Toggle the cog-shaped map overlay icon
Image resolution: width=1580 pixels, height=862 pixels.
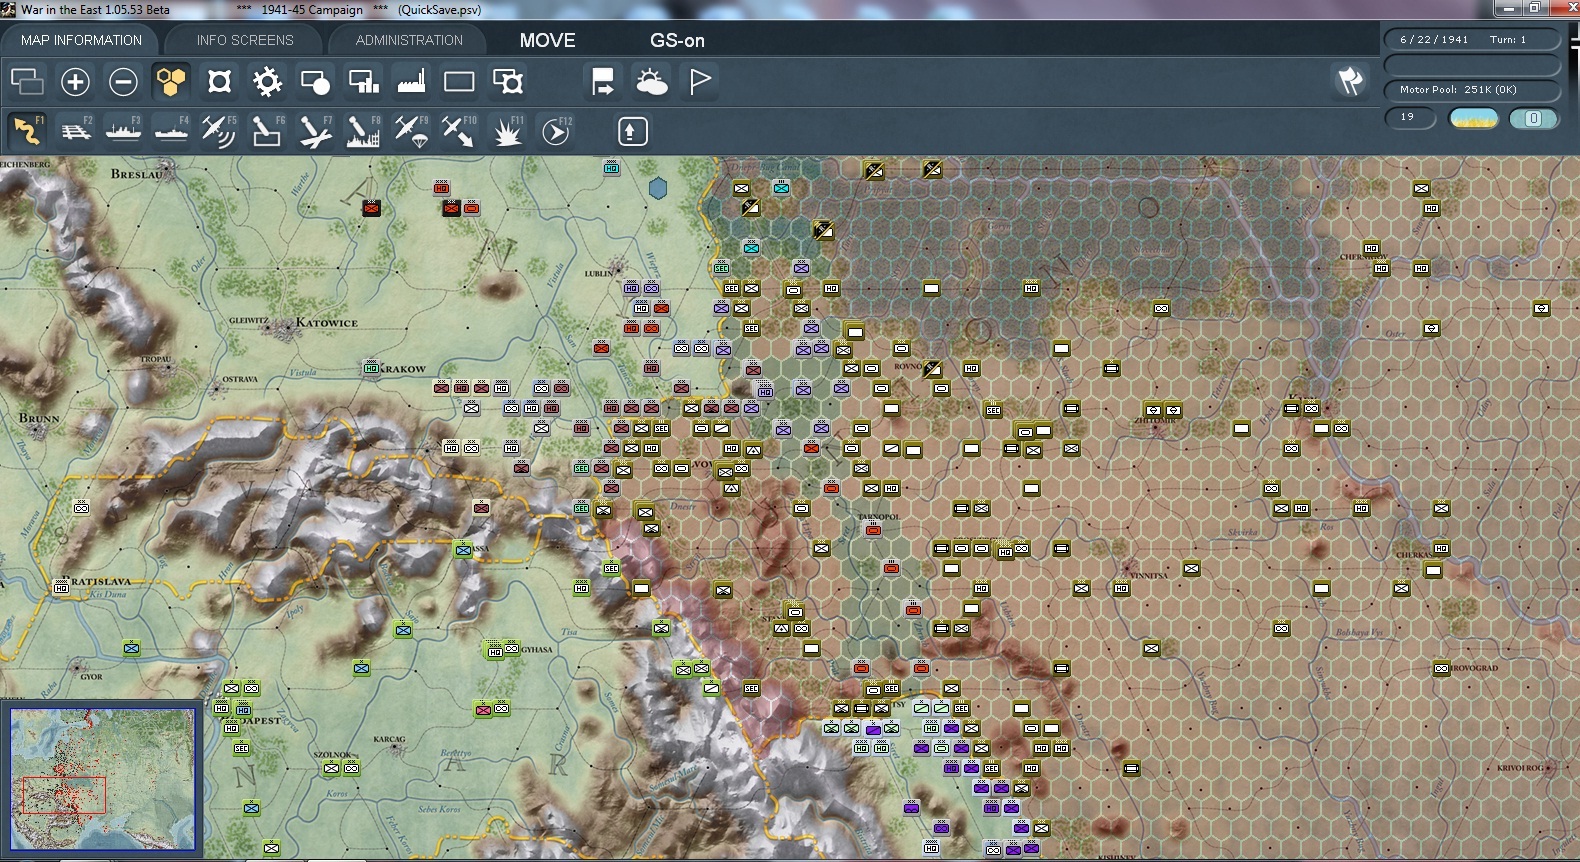(267, 81)
